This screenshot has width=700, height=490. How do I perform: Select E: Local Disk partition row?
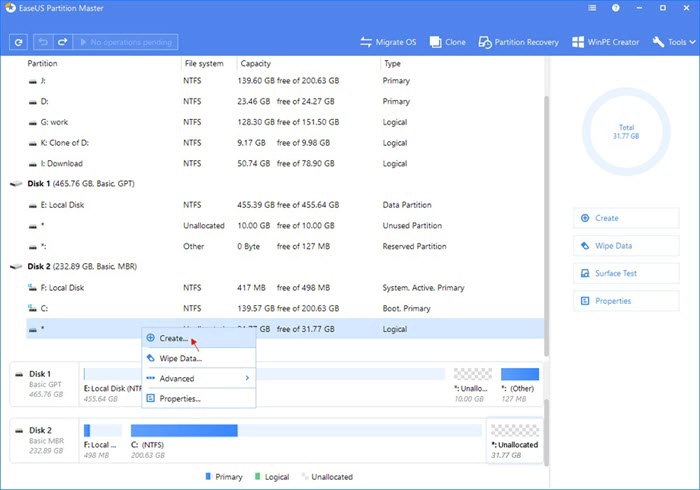285,205
